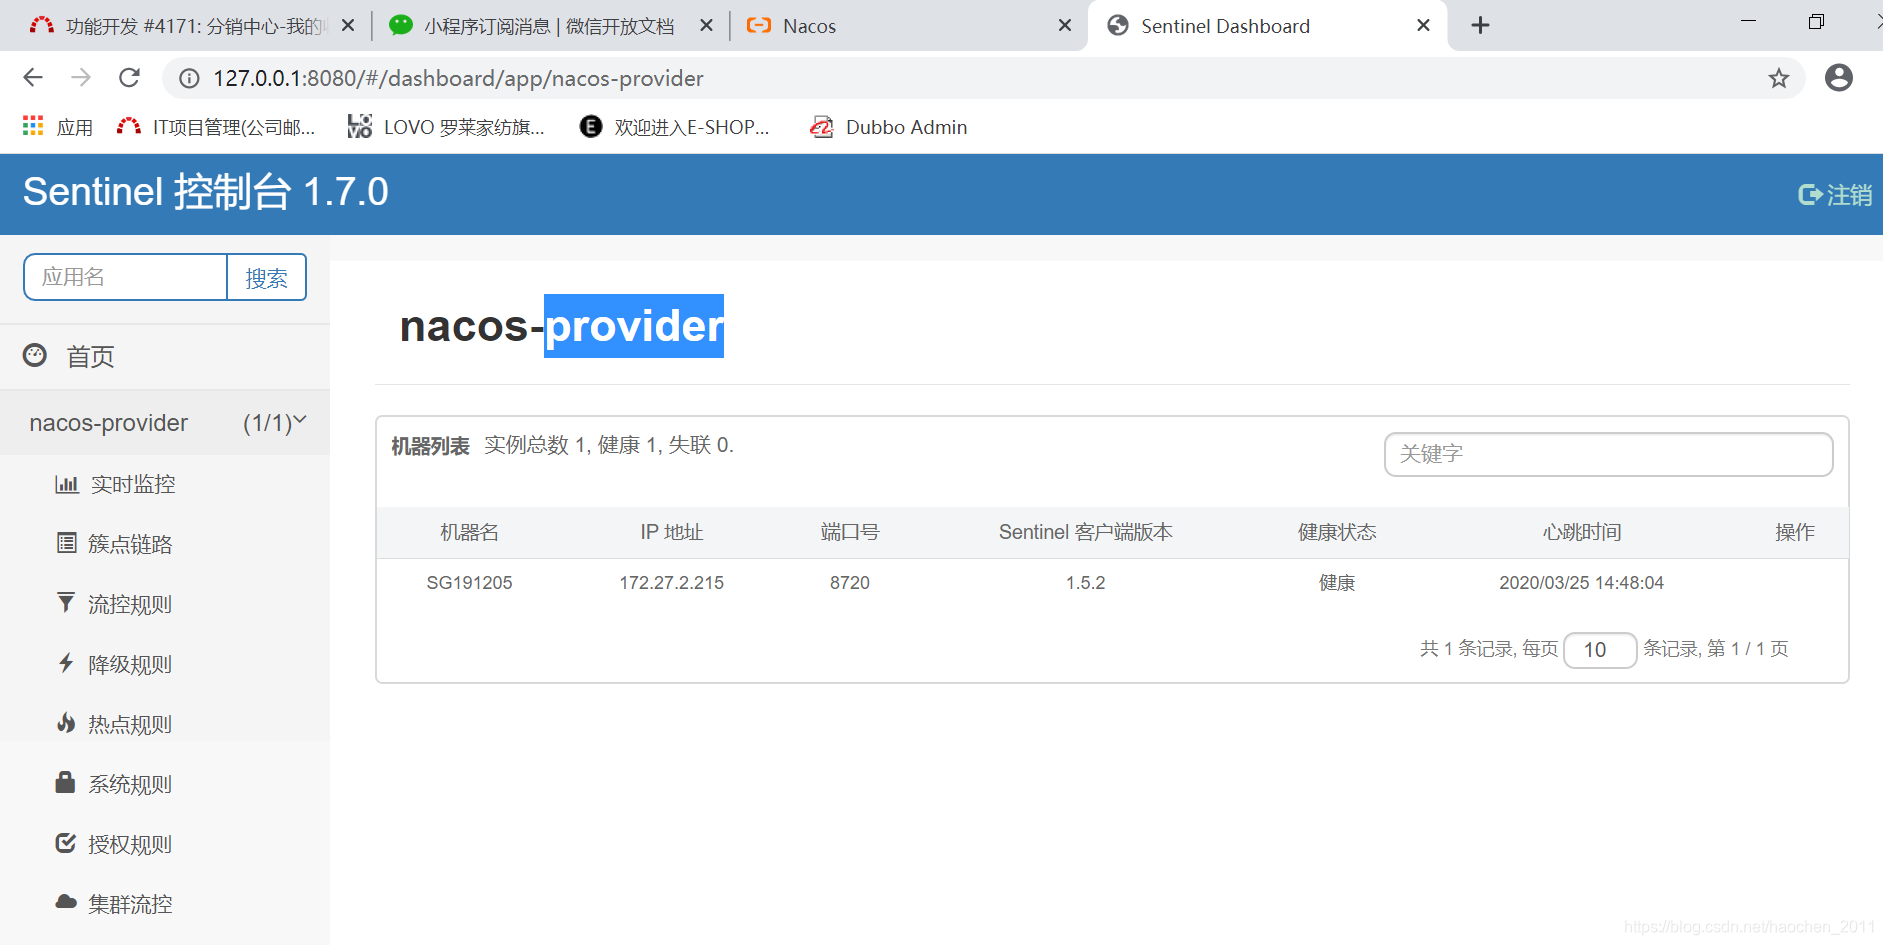The width and height of the screenshot is (1883, 945).
Task: Open the Dubbo Admin bookmark
Action: pyautogui.click(x=887, y=126)
